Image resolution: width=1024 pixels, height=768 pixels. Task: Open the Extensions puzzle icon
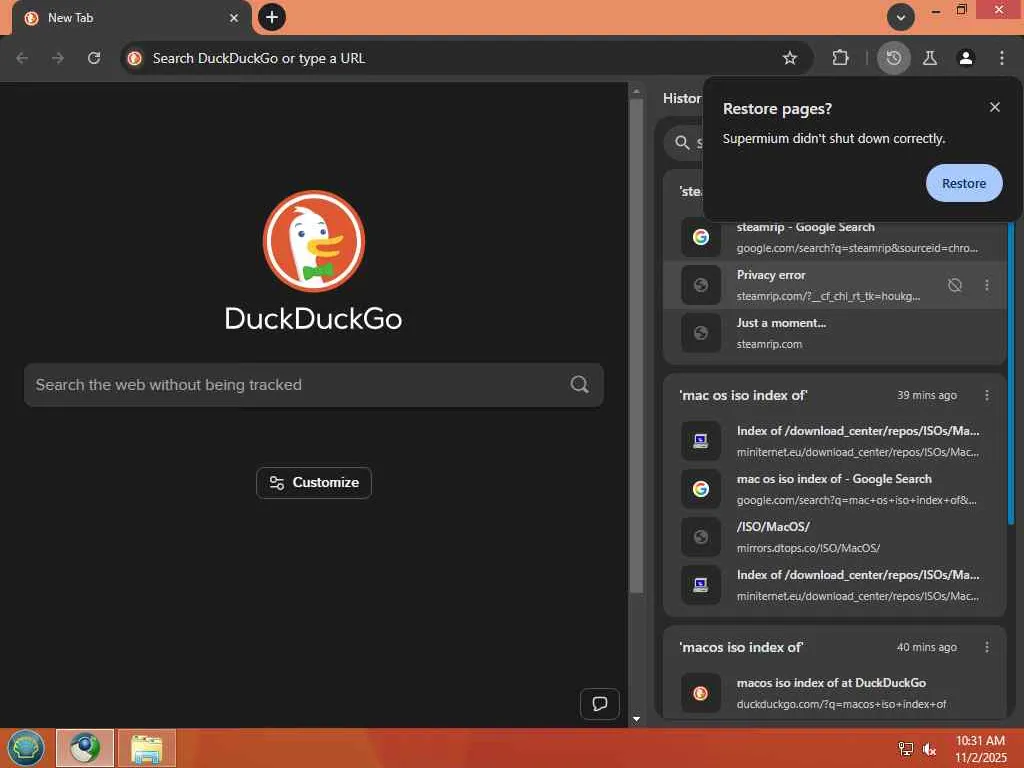(840, 58)
